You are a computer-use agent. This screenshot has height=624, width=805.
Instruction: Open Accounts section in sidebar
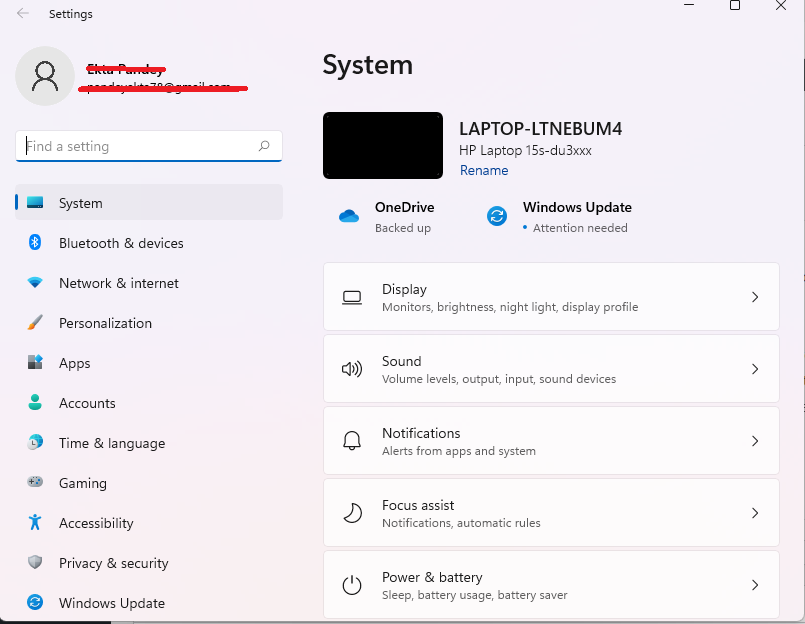click(x=87, y=403)
